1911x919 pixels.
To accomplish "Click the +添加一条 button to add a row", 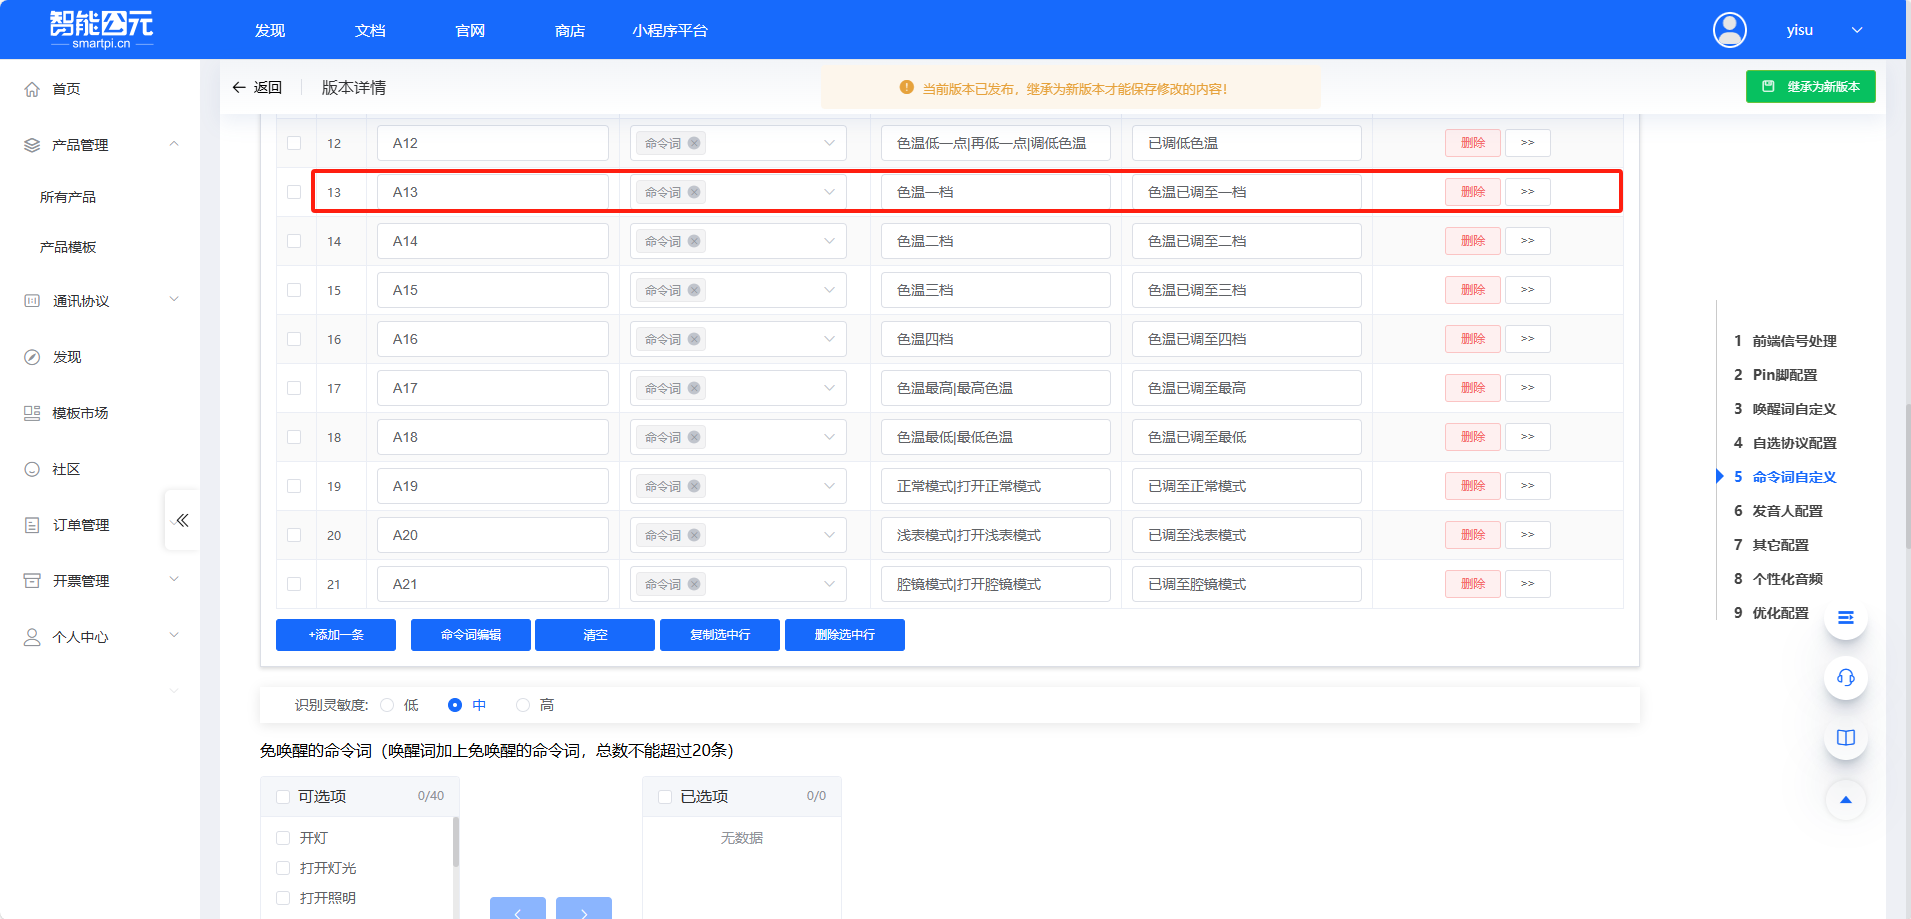I will [x=335, y=634].
